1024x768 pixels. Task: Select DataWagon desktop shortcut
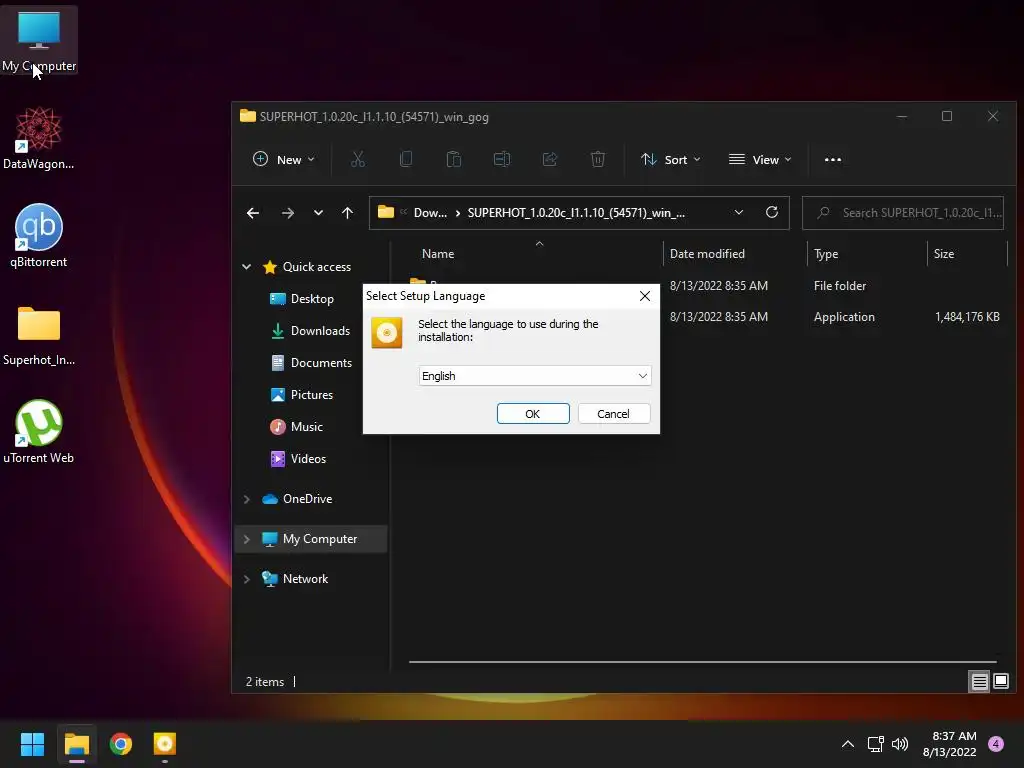click(x=39, y=138)
